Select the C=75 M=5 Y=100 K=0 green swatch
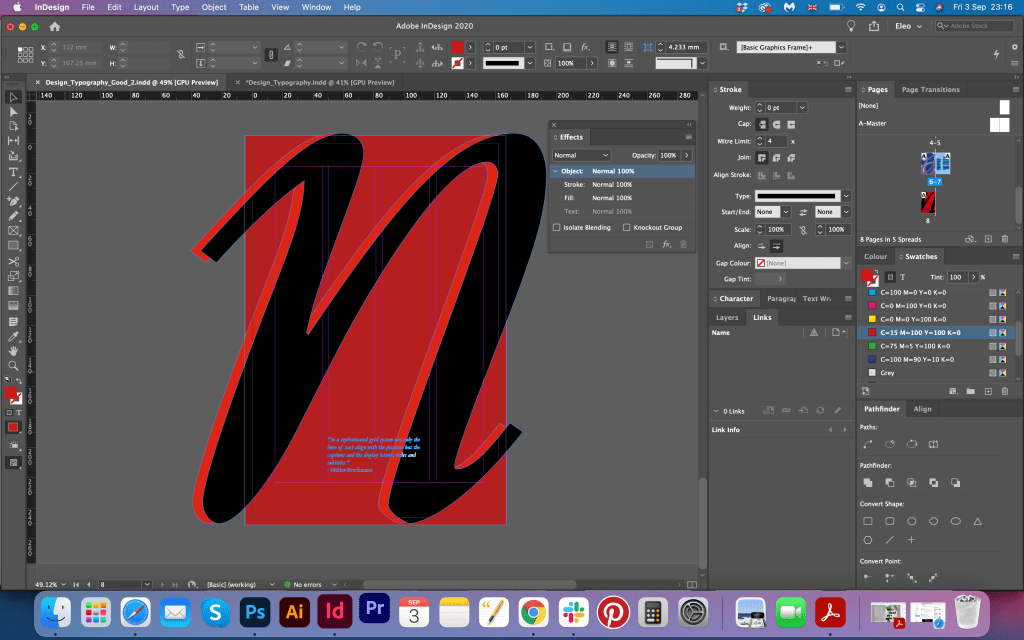The height and width of the screenshot is (640, 1024). point(910,346)
